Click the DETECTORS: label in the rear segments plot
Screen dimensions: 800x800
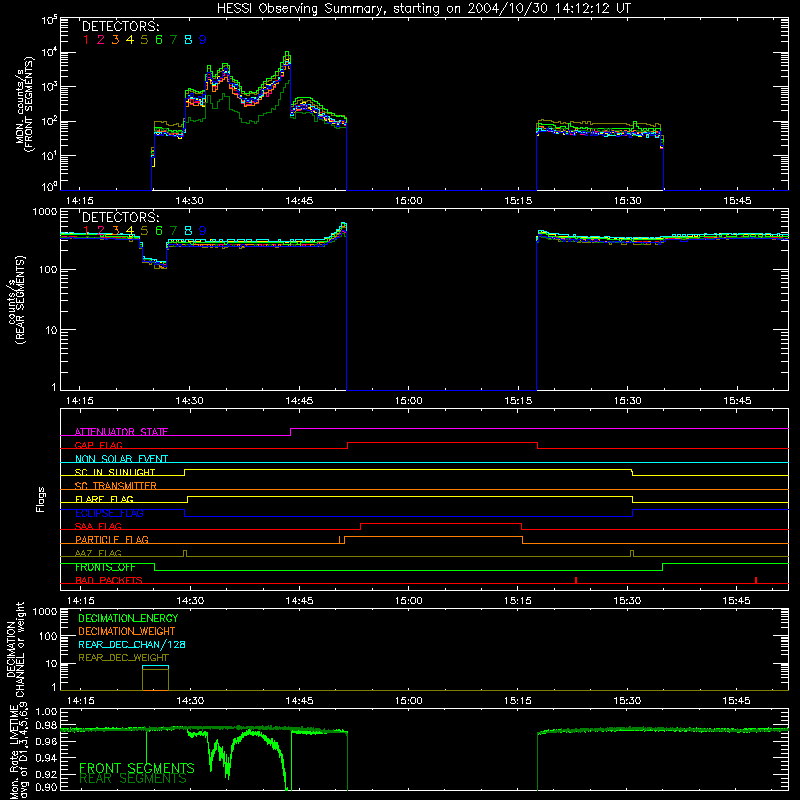click(x=120, y=218)
